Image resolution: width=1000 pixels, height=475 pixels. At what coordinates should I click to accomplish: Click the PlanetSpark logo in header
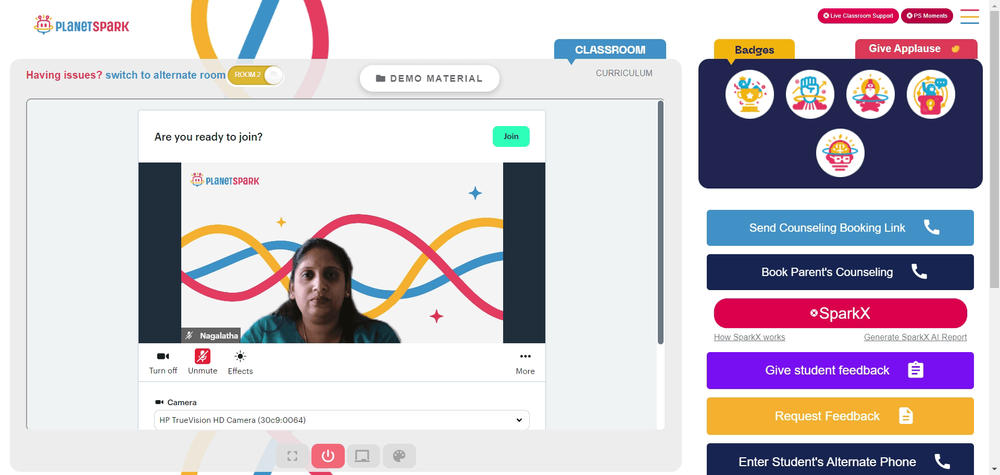82,26
